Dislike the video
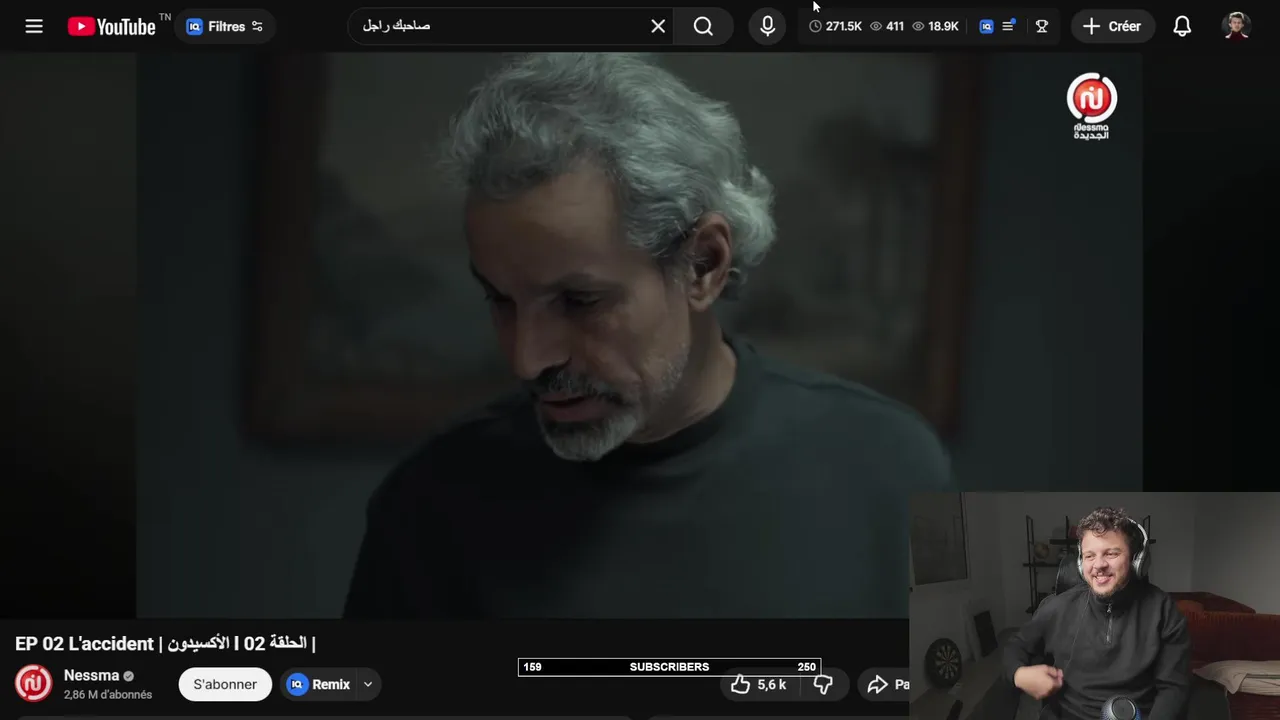Screen dimensions: 1280x720 pyautogui.click(x=823, y=684)
